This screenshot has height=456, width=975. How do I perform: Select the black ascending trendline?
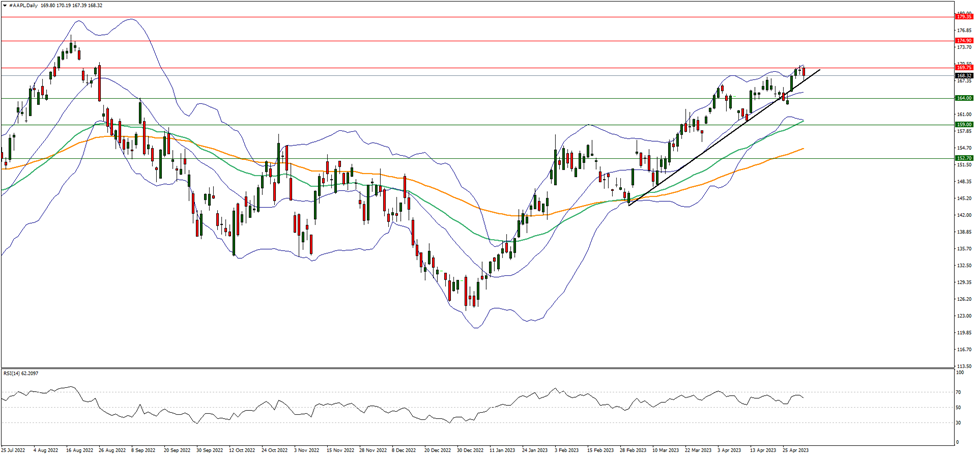pos(700,152)
